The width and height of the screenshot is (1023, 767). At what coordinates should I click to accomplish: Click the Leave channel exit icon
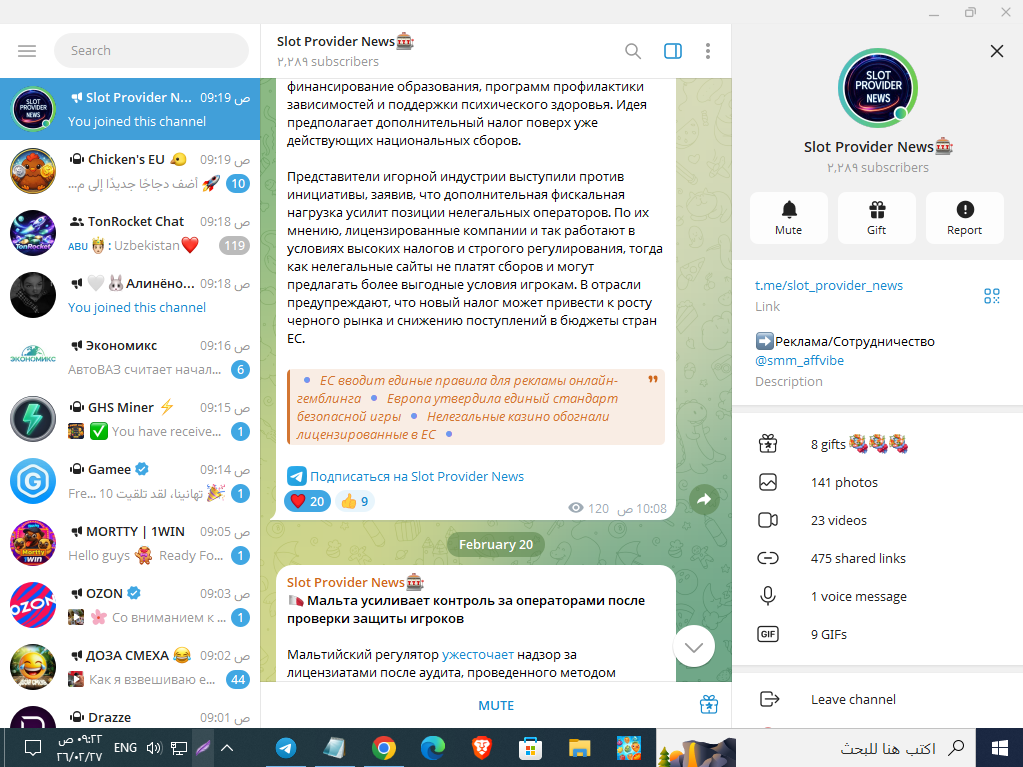[769, 699]
